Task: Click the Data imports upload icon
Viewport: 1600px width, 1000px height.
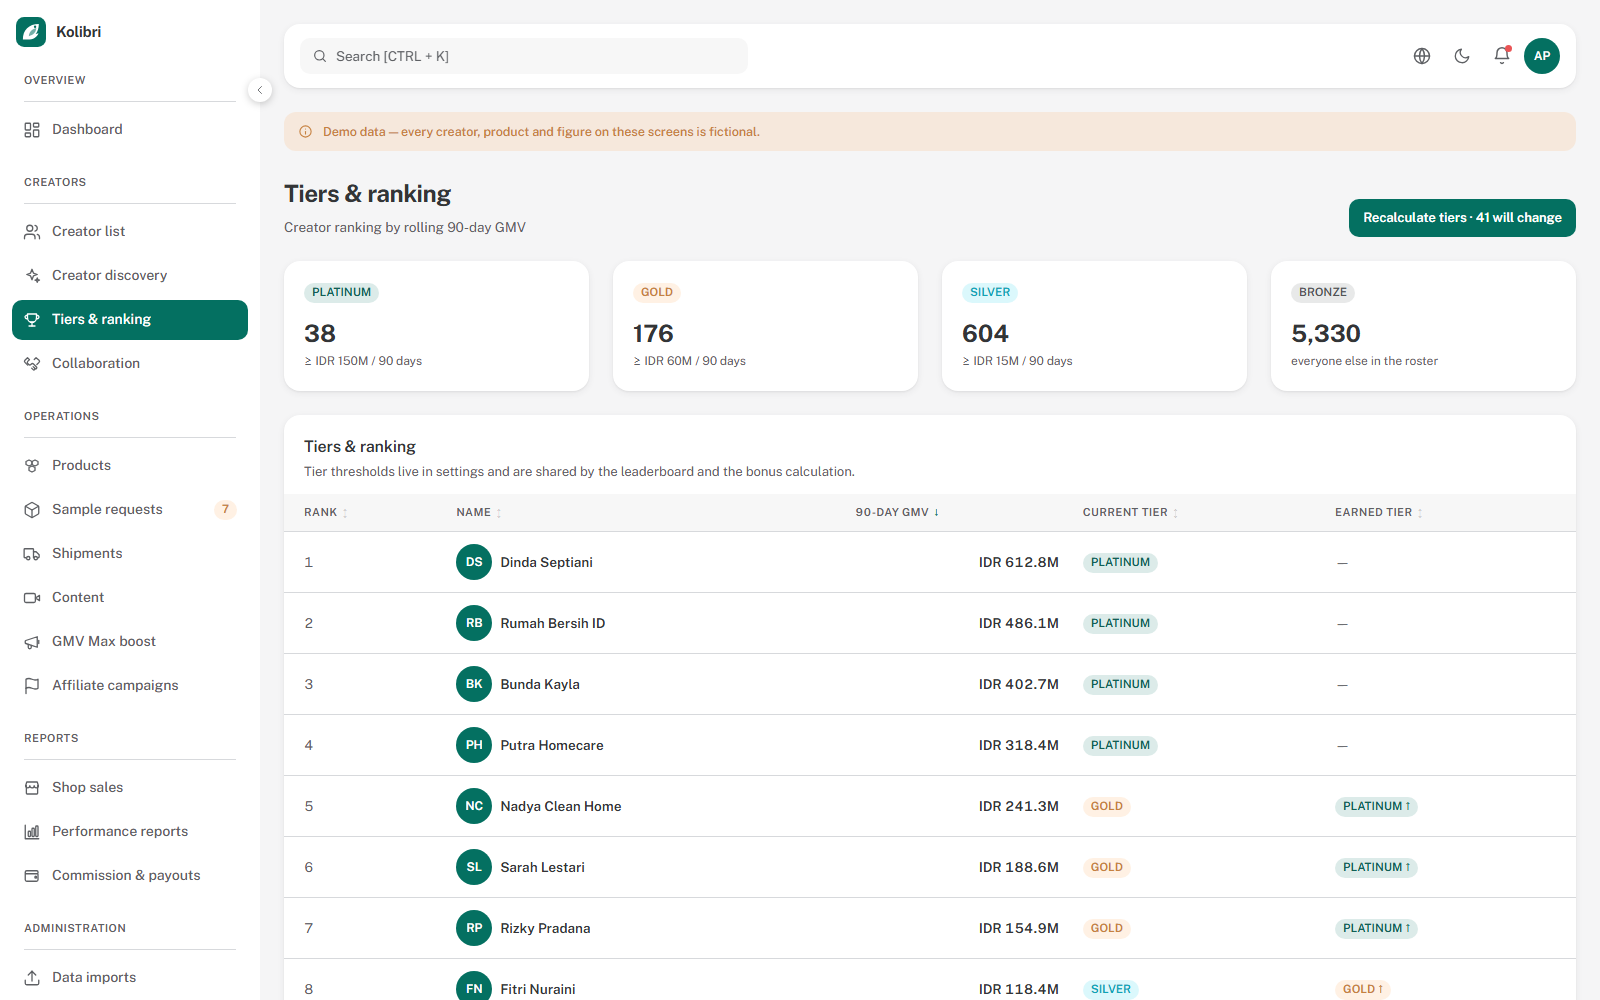Action: 32,978
